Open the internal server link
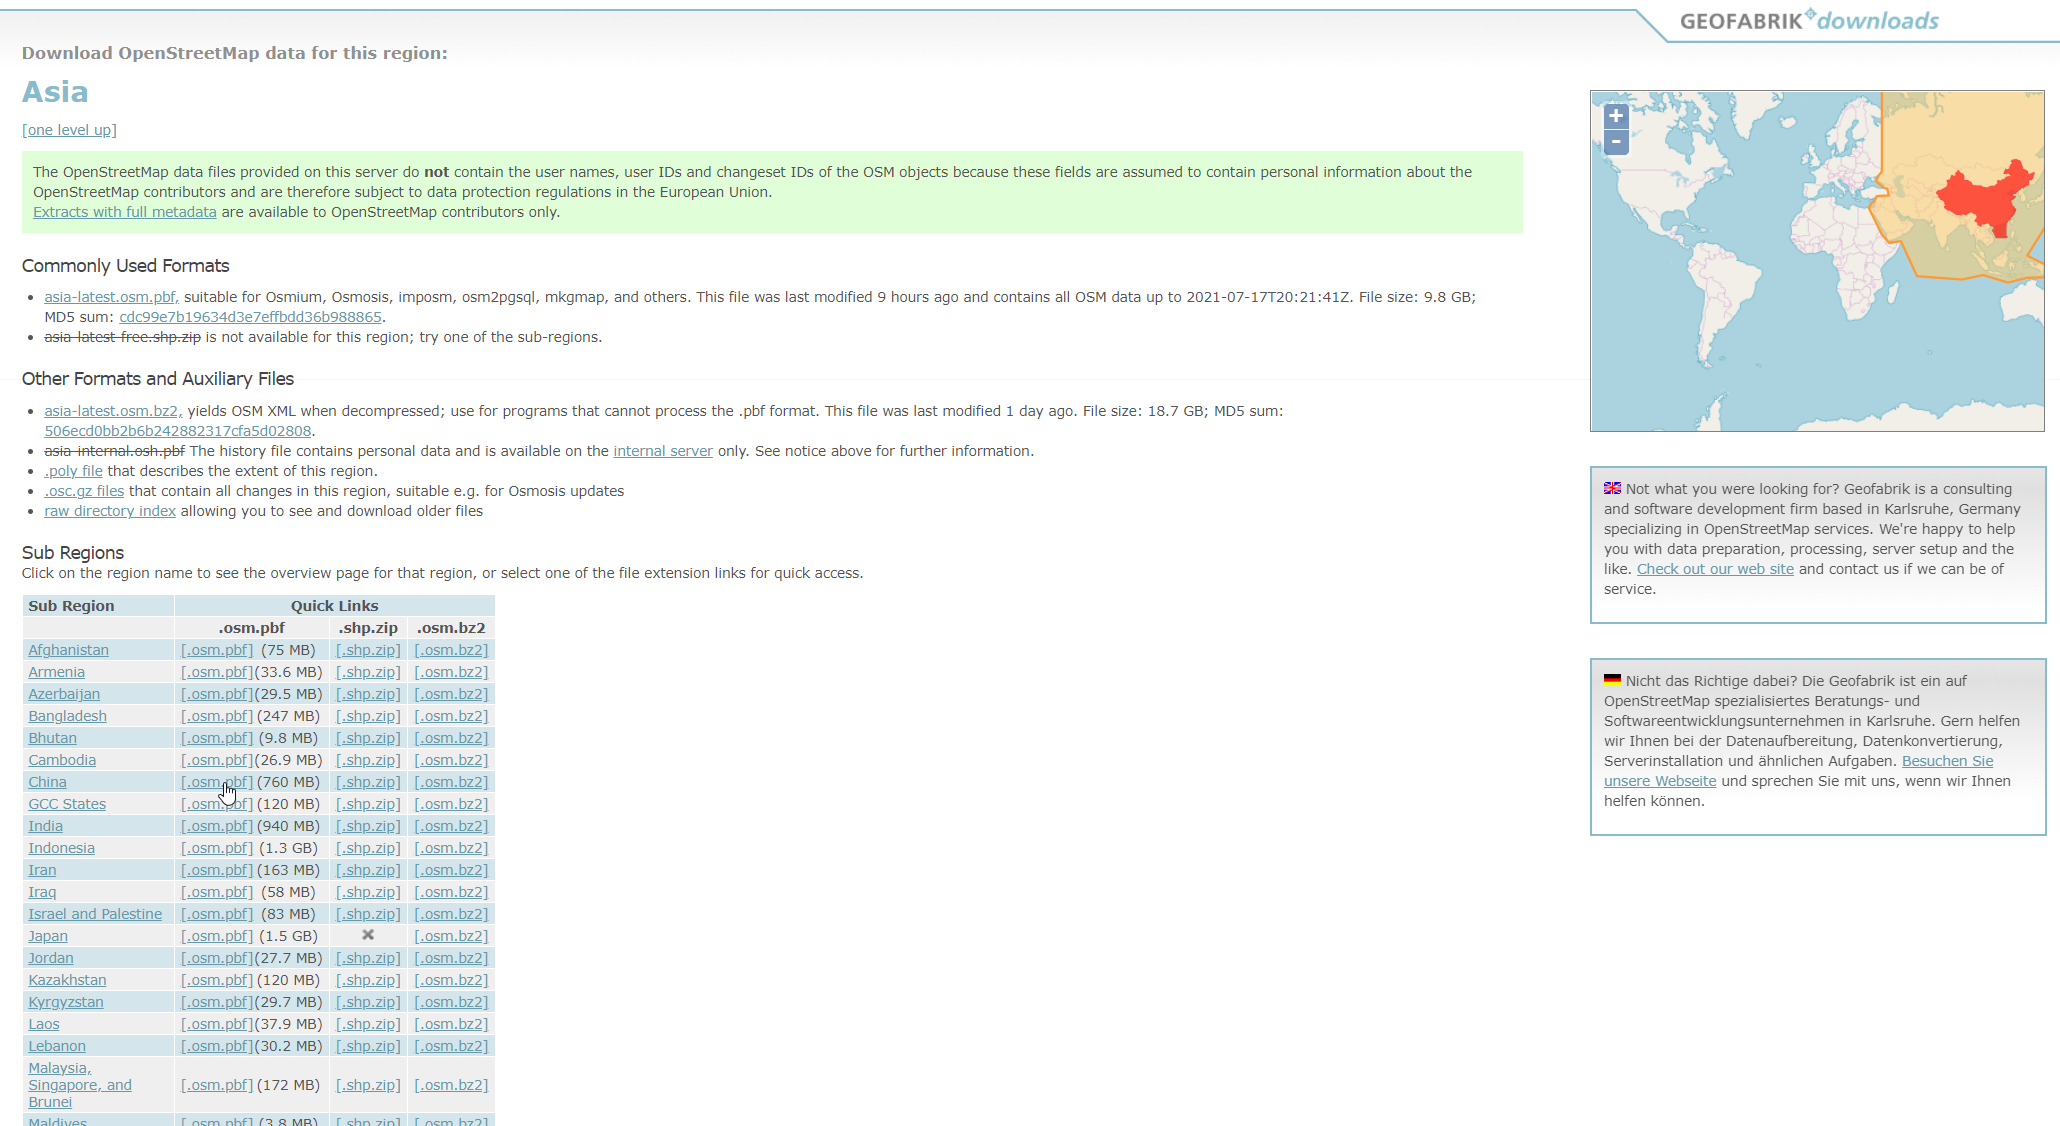This screenshot has width=2060, height=1126. pos(662,451)
